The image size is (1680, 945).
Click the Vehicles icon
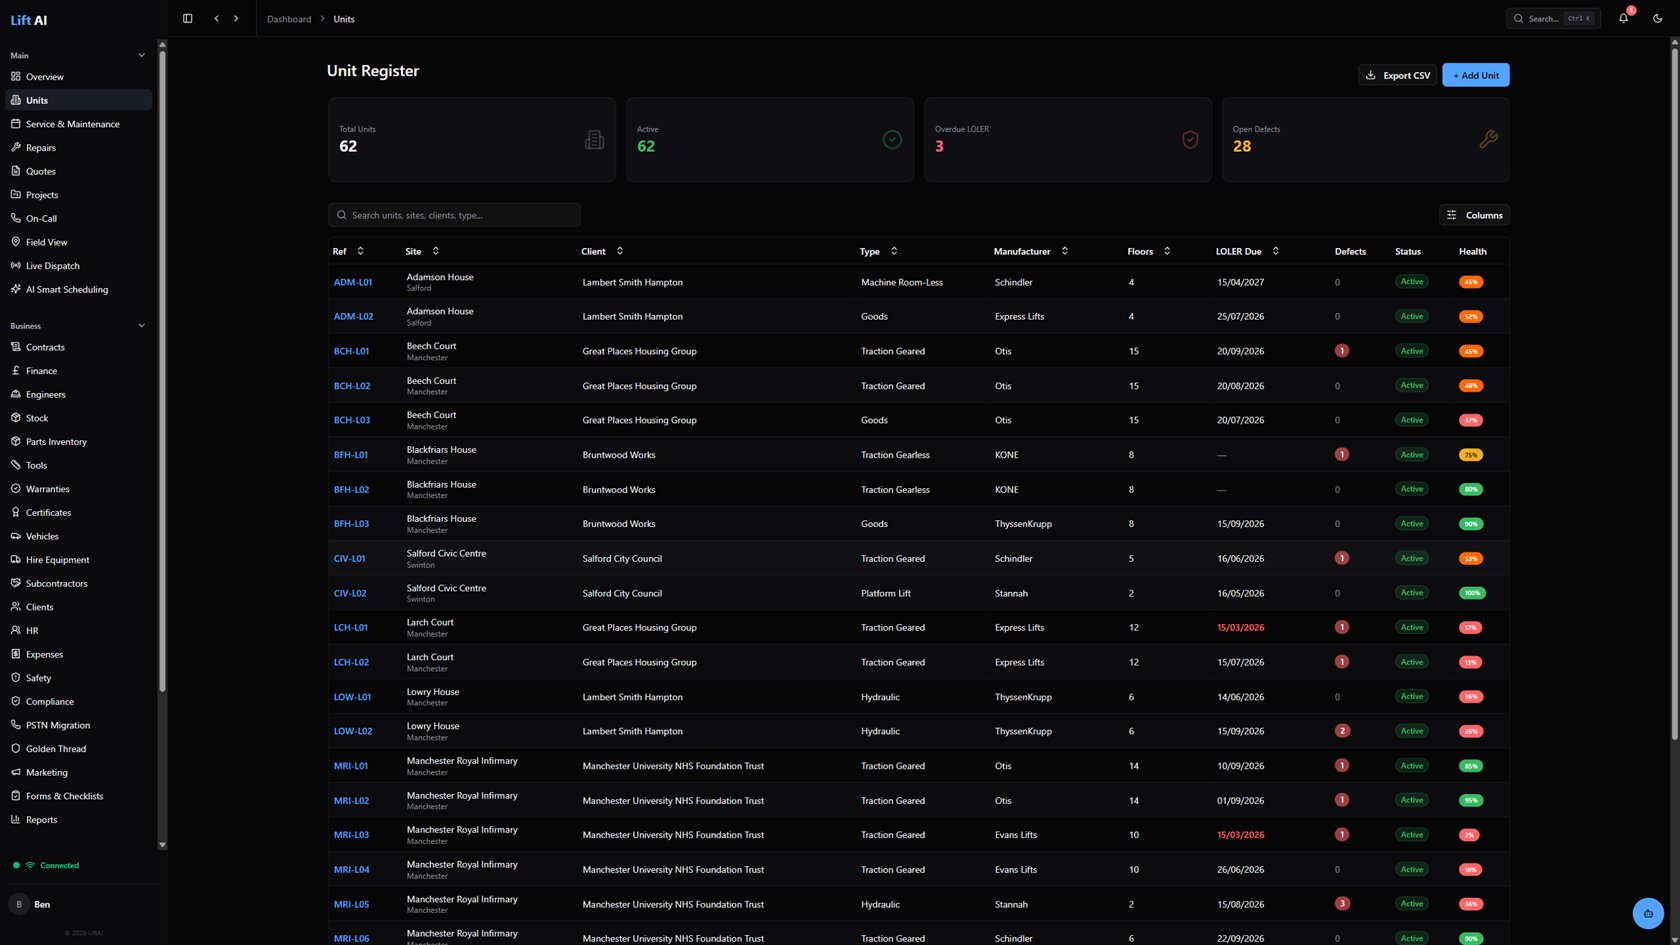click(x=15, y=536)
